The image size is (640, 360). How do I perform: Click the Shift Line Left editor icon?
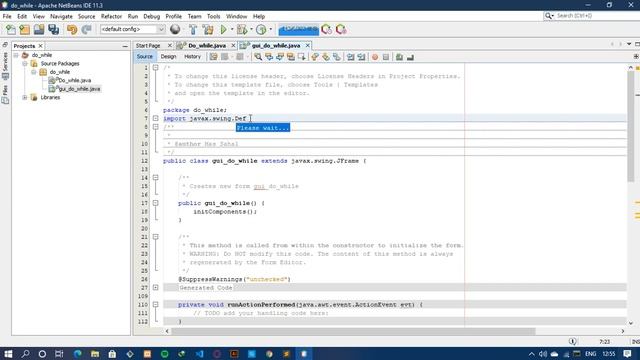tap(351, 57)
